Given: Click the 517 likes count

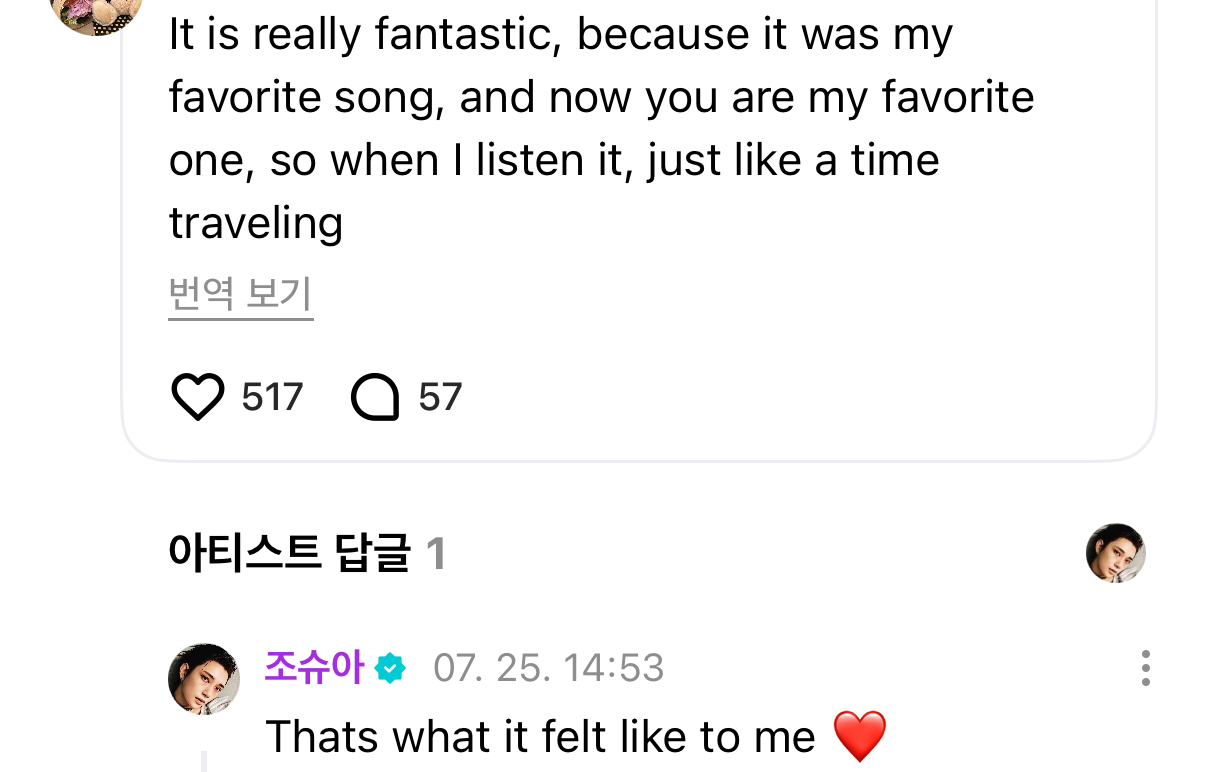Looking at the screenshot, I should pos(272,398).
